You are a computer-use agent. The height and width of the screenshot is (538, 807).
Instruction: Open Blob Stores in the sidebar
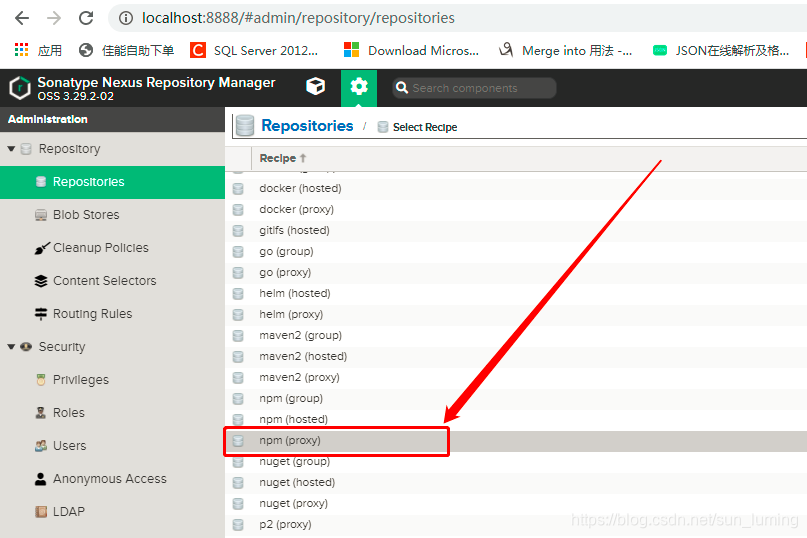[x=112, y=215]
